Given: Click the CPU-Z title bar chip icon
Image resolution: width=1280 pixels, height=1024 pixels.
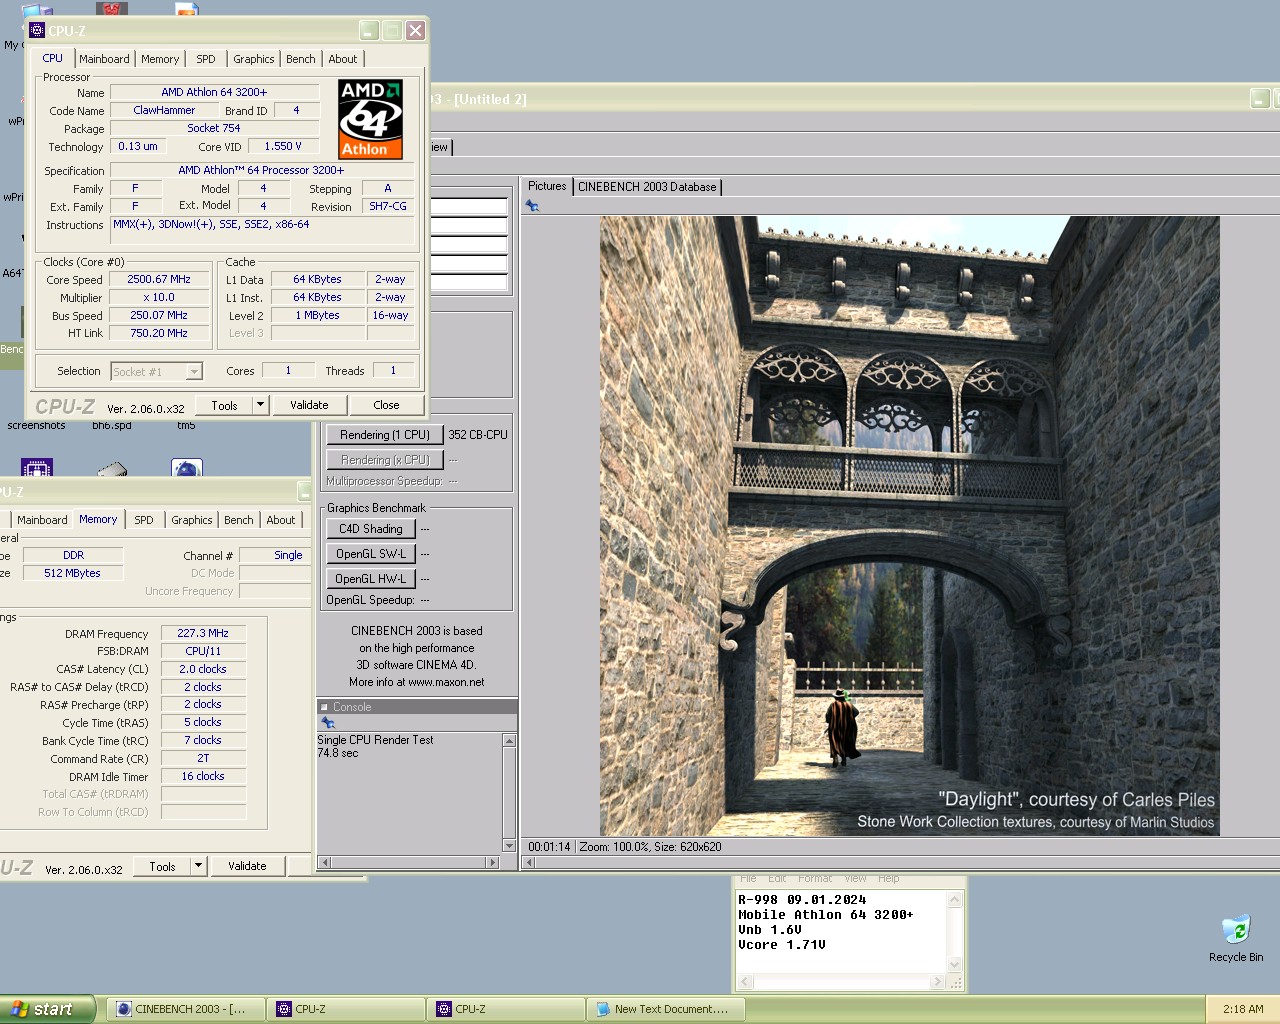Looking at the screenshot, I should pos(37,30).
